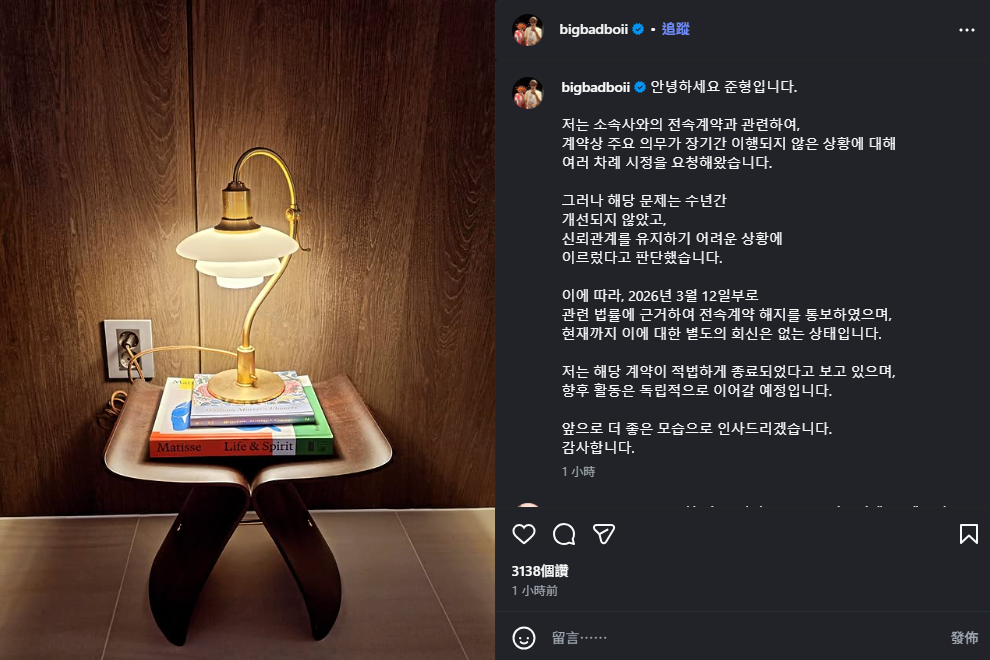Click the verified badge beside caption username
Viewport: 990px width, 660px height.
tap(640, 87)
